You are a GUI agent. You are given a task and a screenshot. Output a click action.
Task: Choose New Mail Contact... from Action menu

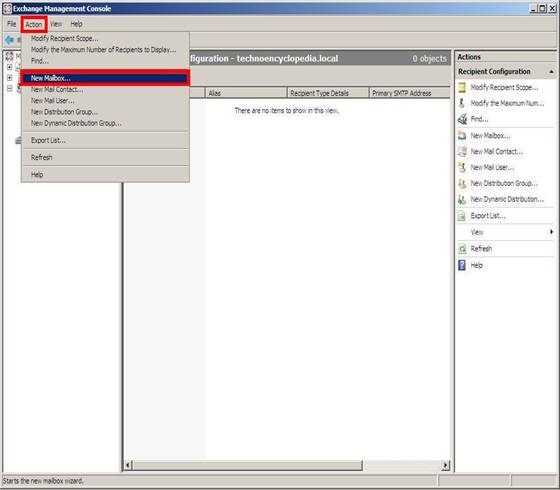(105, 89)
